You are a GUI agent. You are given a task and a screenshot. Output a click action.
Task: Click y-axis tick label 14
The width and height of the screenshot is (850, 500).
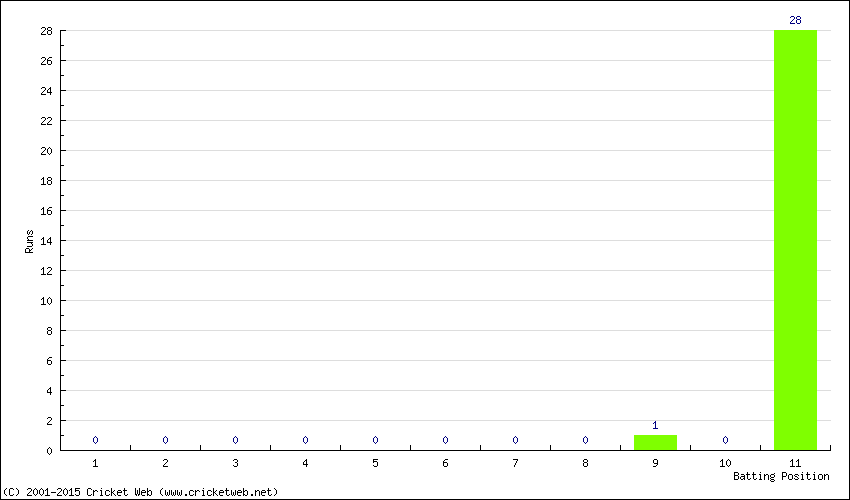(47, 241)
